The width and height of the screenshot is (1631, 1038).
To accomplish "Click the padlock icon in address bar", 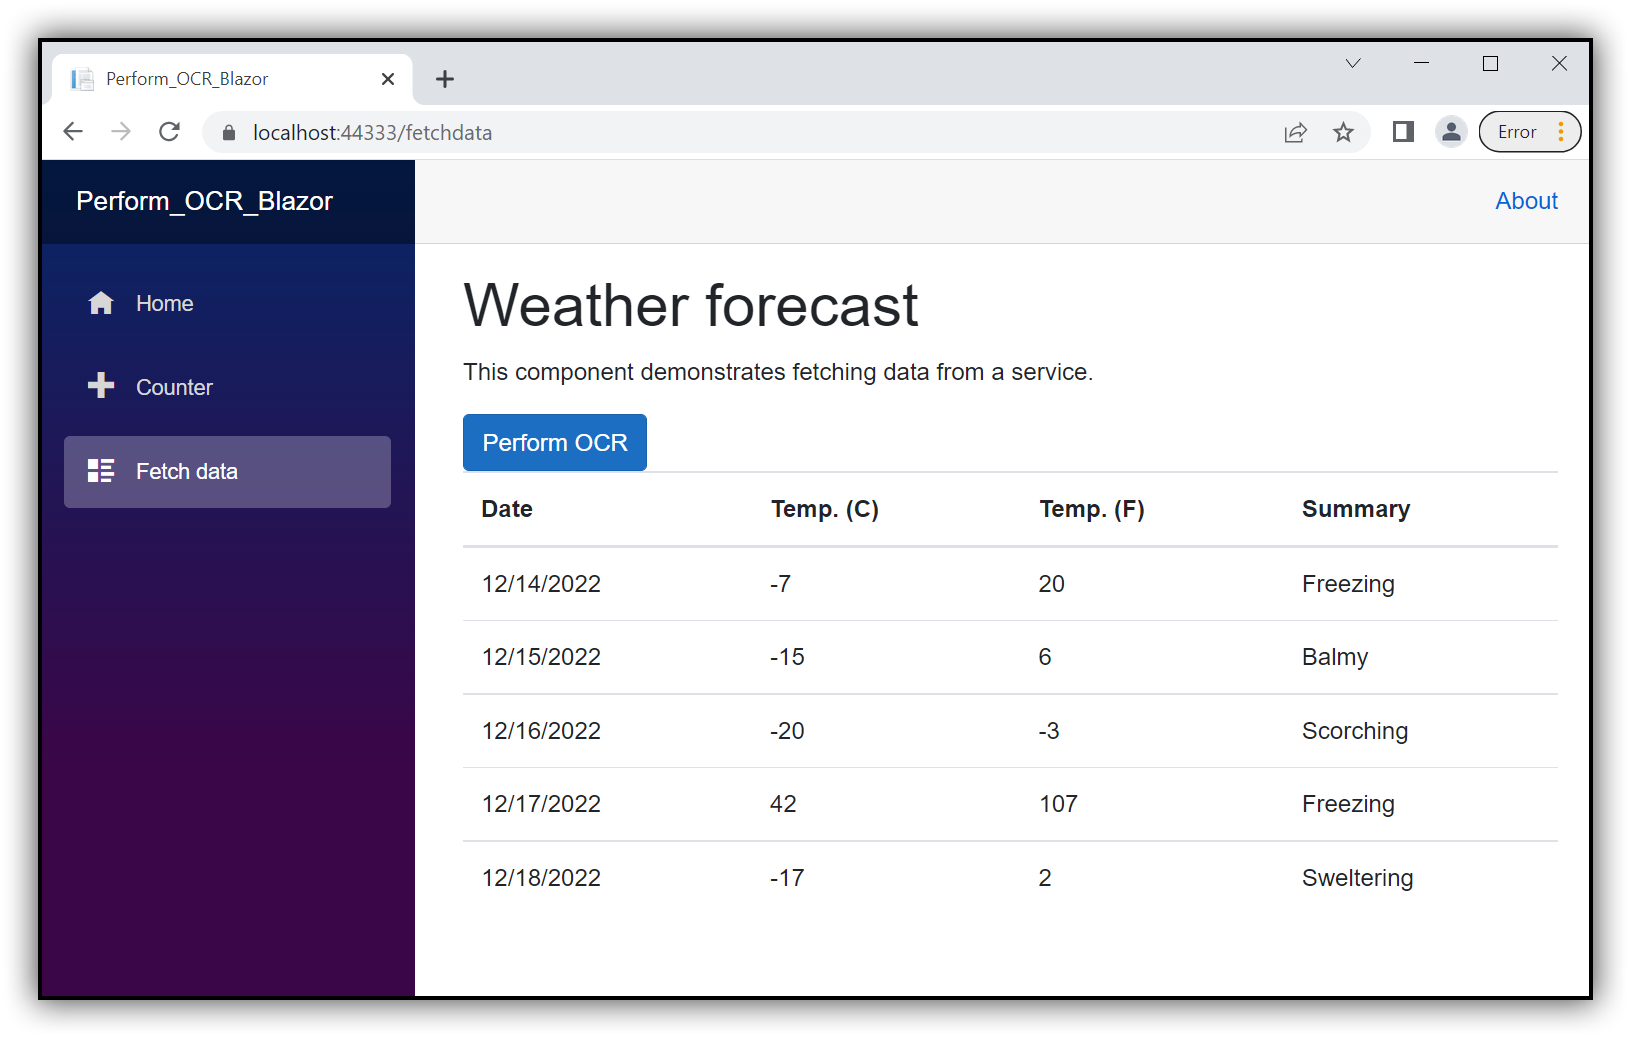I will point(228,131).
